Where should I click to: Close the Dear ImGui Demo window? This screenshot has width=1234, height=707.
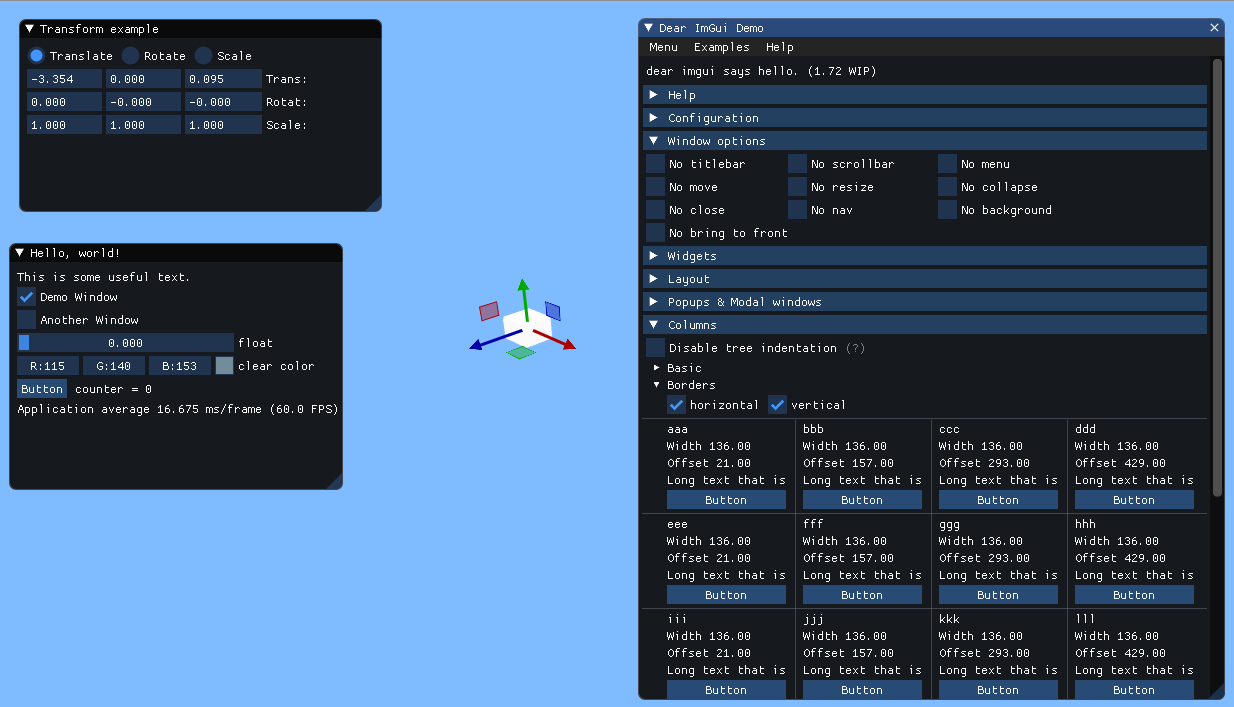[1215, 28]
